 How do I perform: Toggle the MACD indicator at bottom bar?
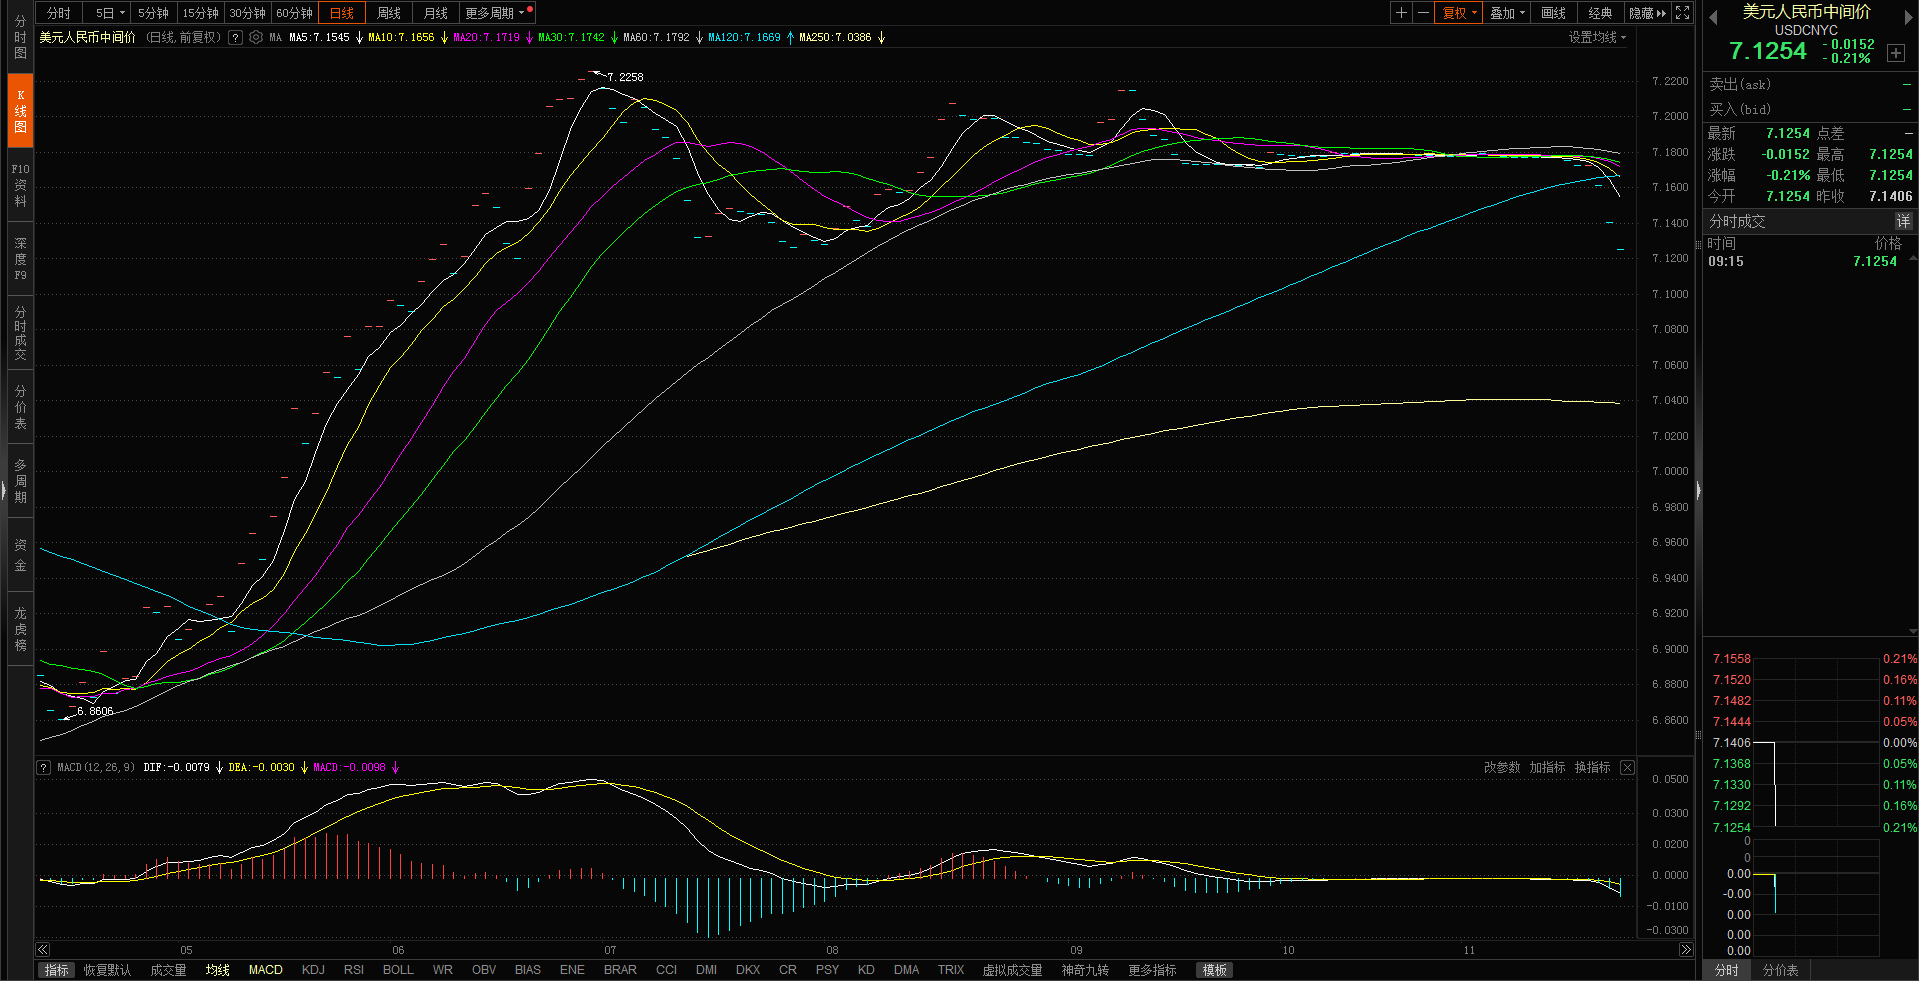265,970
